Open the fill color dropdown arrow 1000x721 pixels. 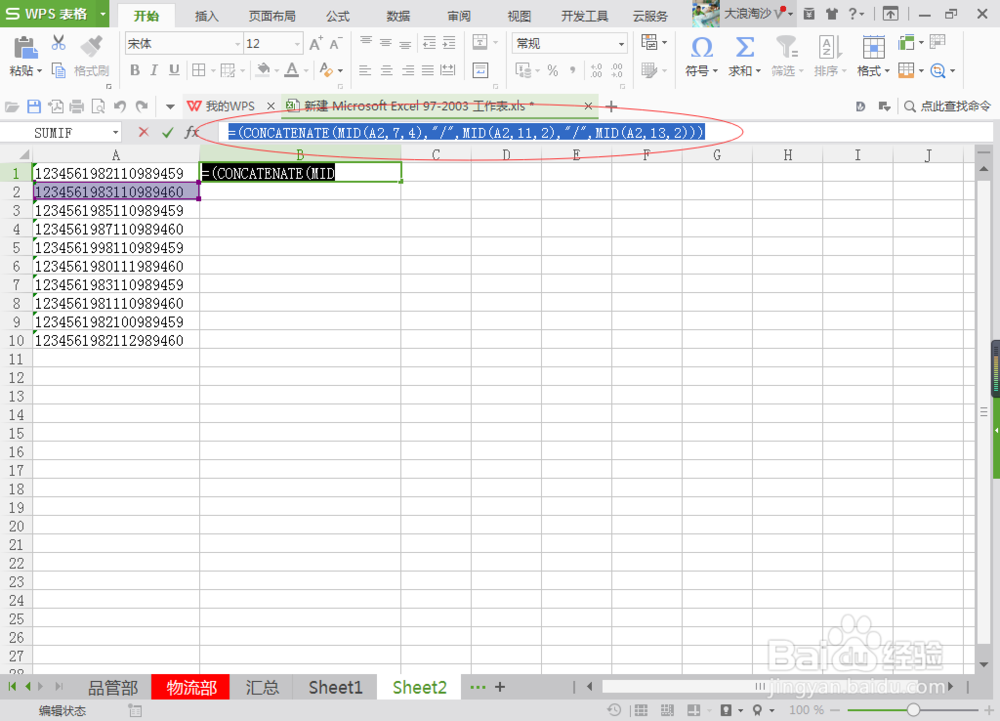(277, 71)
